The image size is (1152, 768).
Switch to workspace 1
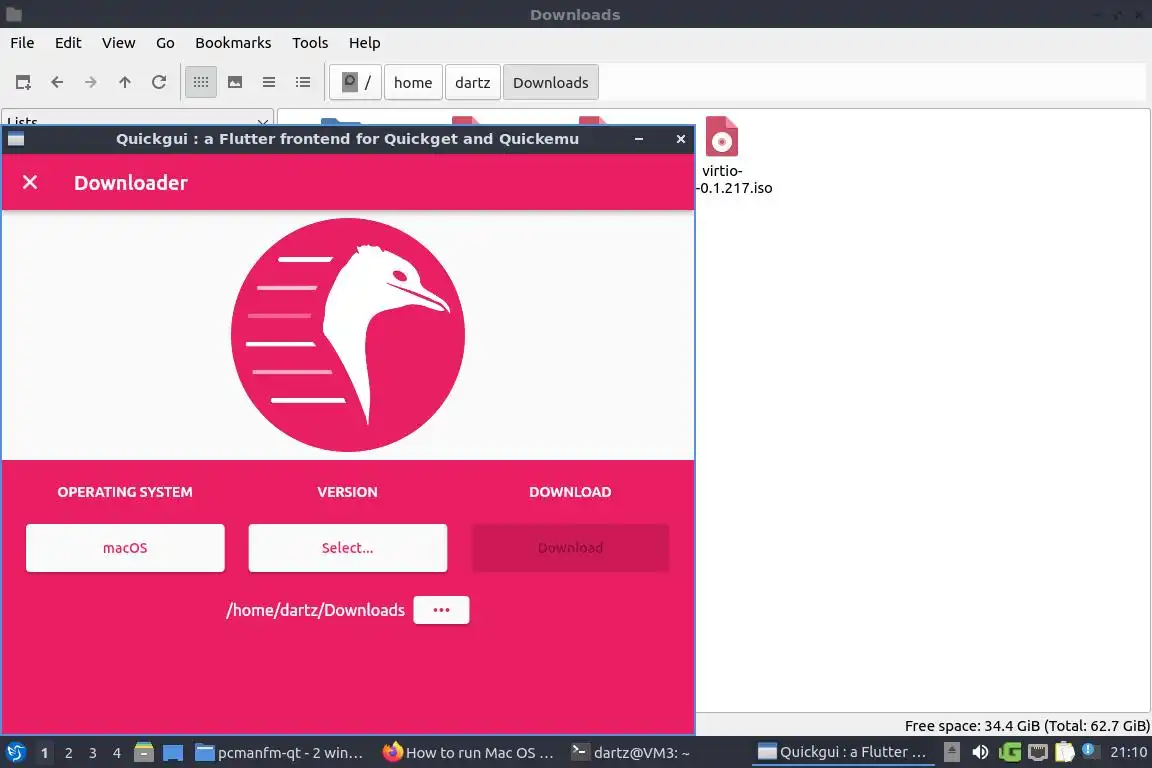pos(44,753)
